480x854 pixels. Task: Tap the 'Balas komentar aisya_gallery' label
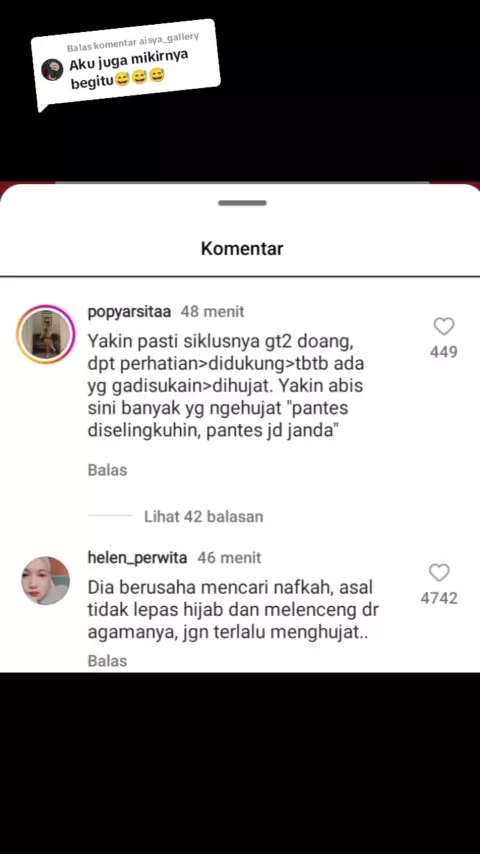133,42
